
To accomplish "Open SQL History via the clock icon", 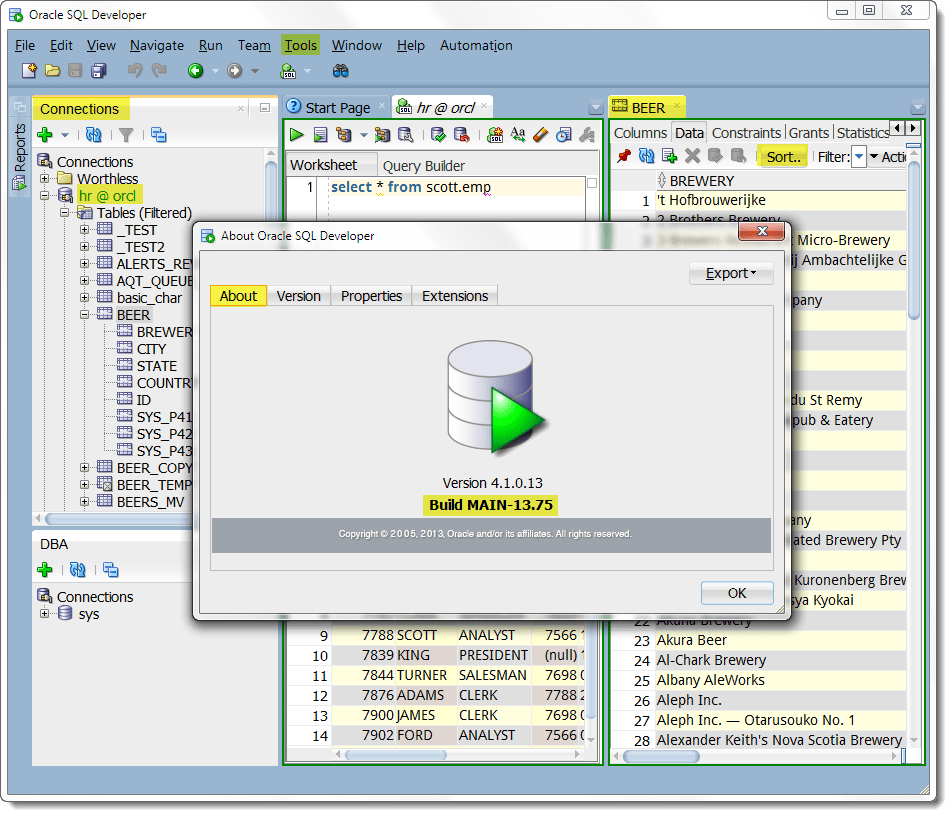I will 562,134.
